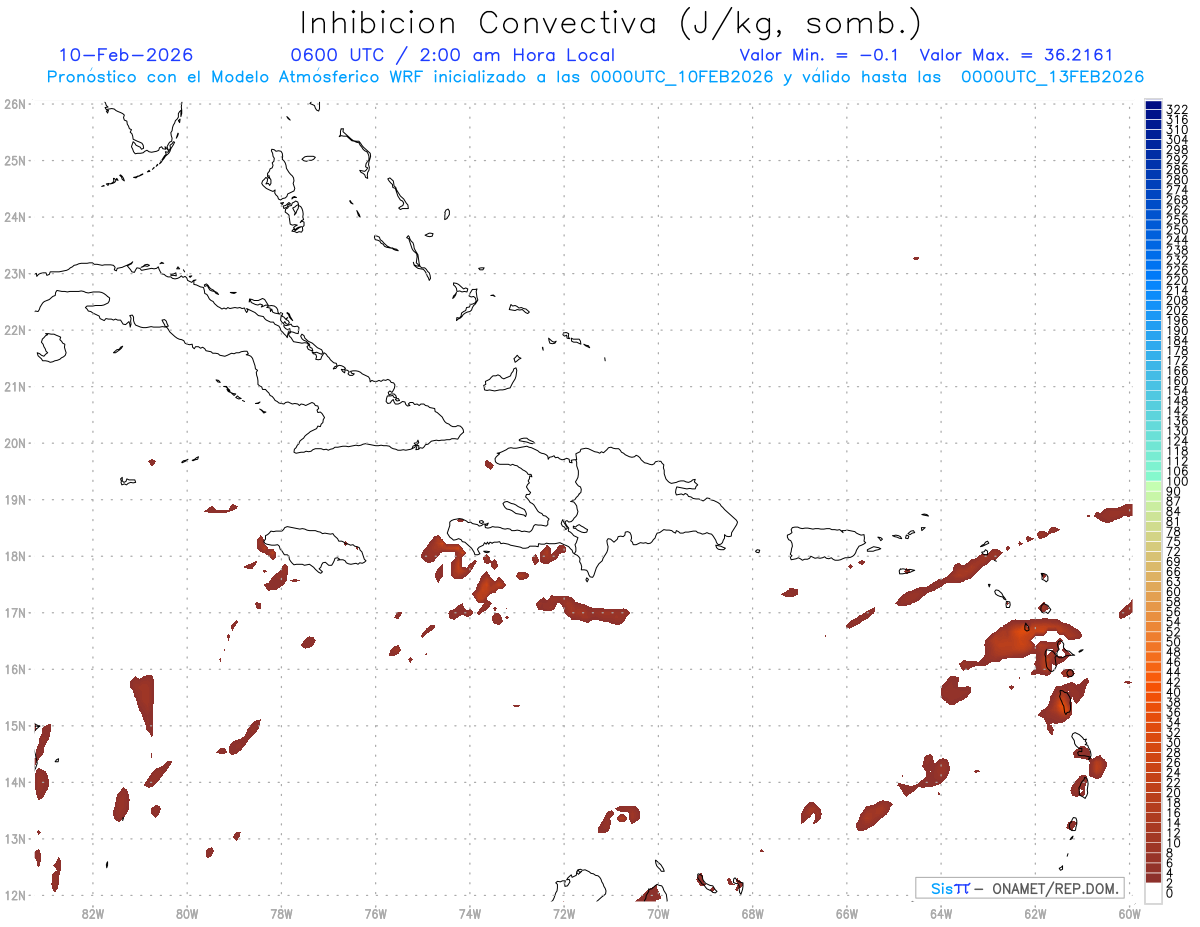This screenshot has height=927, width=1200.
Task: Click the 16N latitude label
Action: coord(15,669)
